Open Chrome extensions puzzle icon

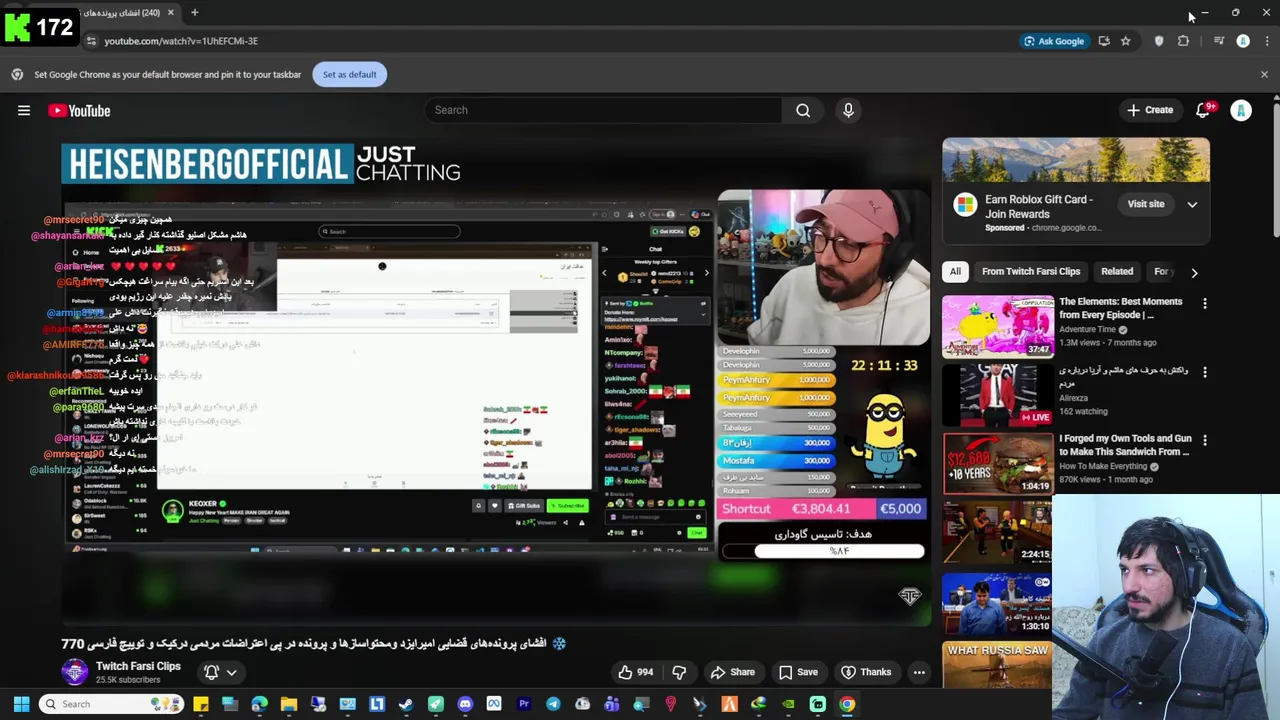pos(1183,41)
